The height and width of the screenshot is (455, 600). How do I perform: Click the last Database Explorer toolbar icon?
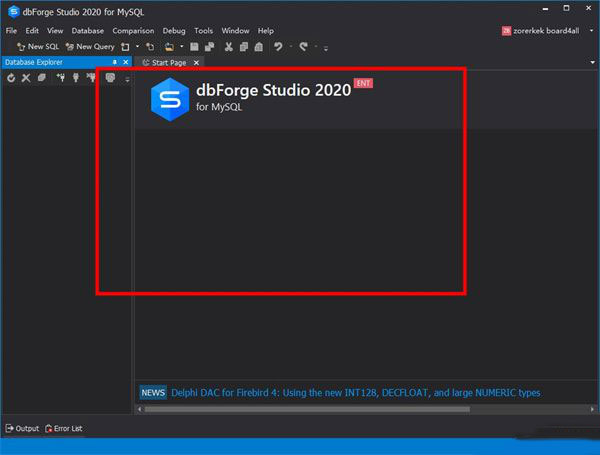(110, 78)
